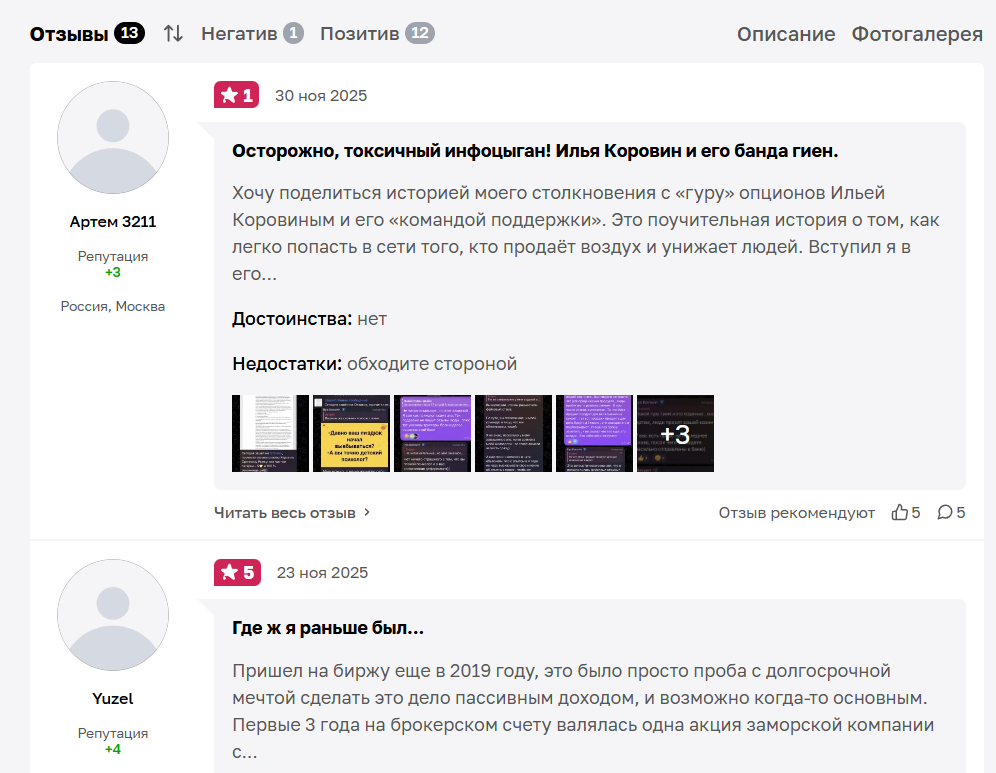Open review titled Где ж я раньше был
Image resolution: width=996 pixels, height=773 pixels.
328,628
